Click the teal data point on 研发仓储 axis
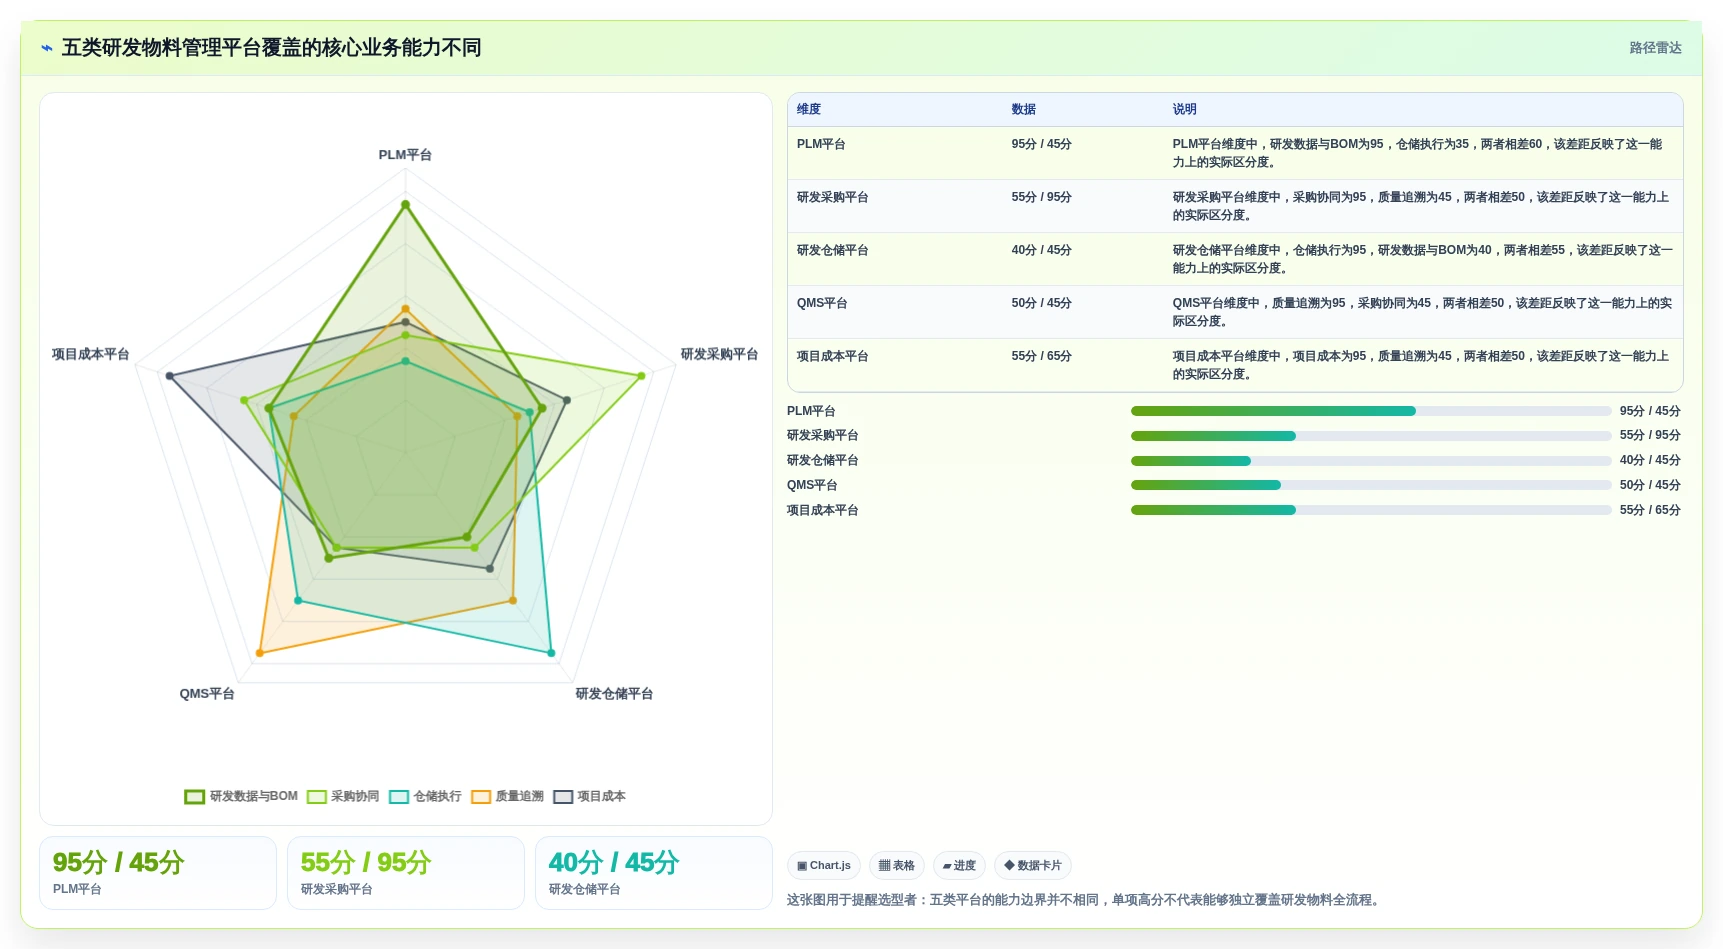The height and width of the screenshot is (949, 1723). (x=551, y=653)
